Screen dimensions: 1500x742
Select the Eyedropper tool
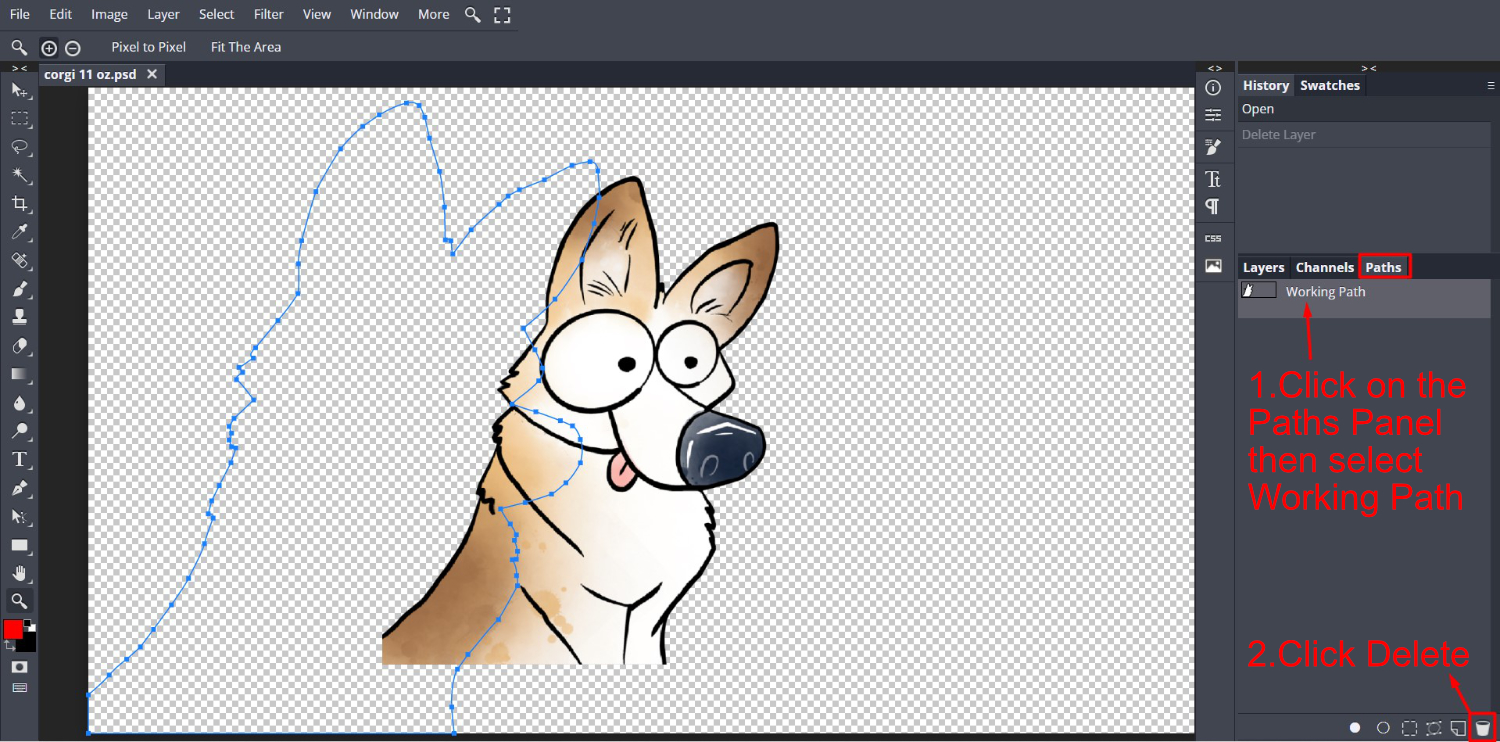pos(19,232)
